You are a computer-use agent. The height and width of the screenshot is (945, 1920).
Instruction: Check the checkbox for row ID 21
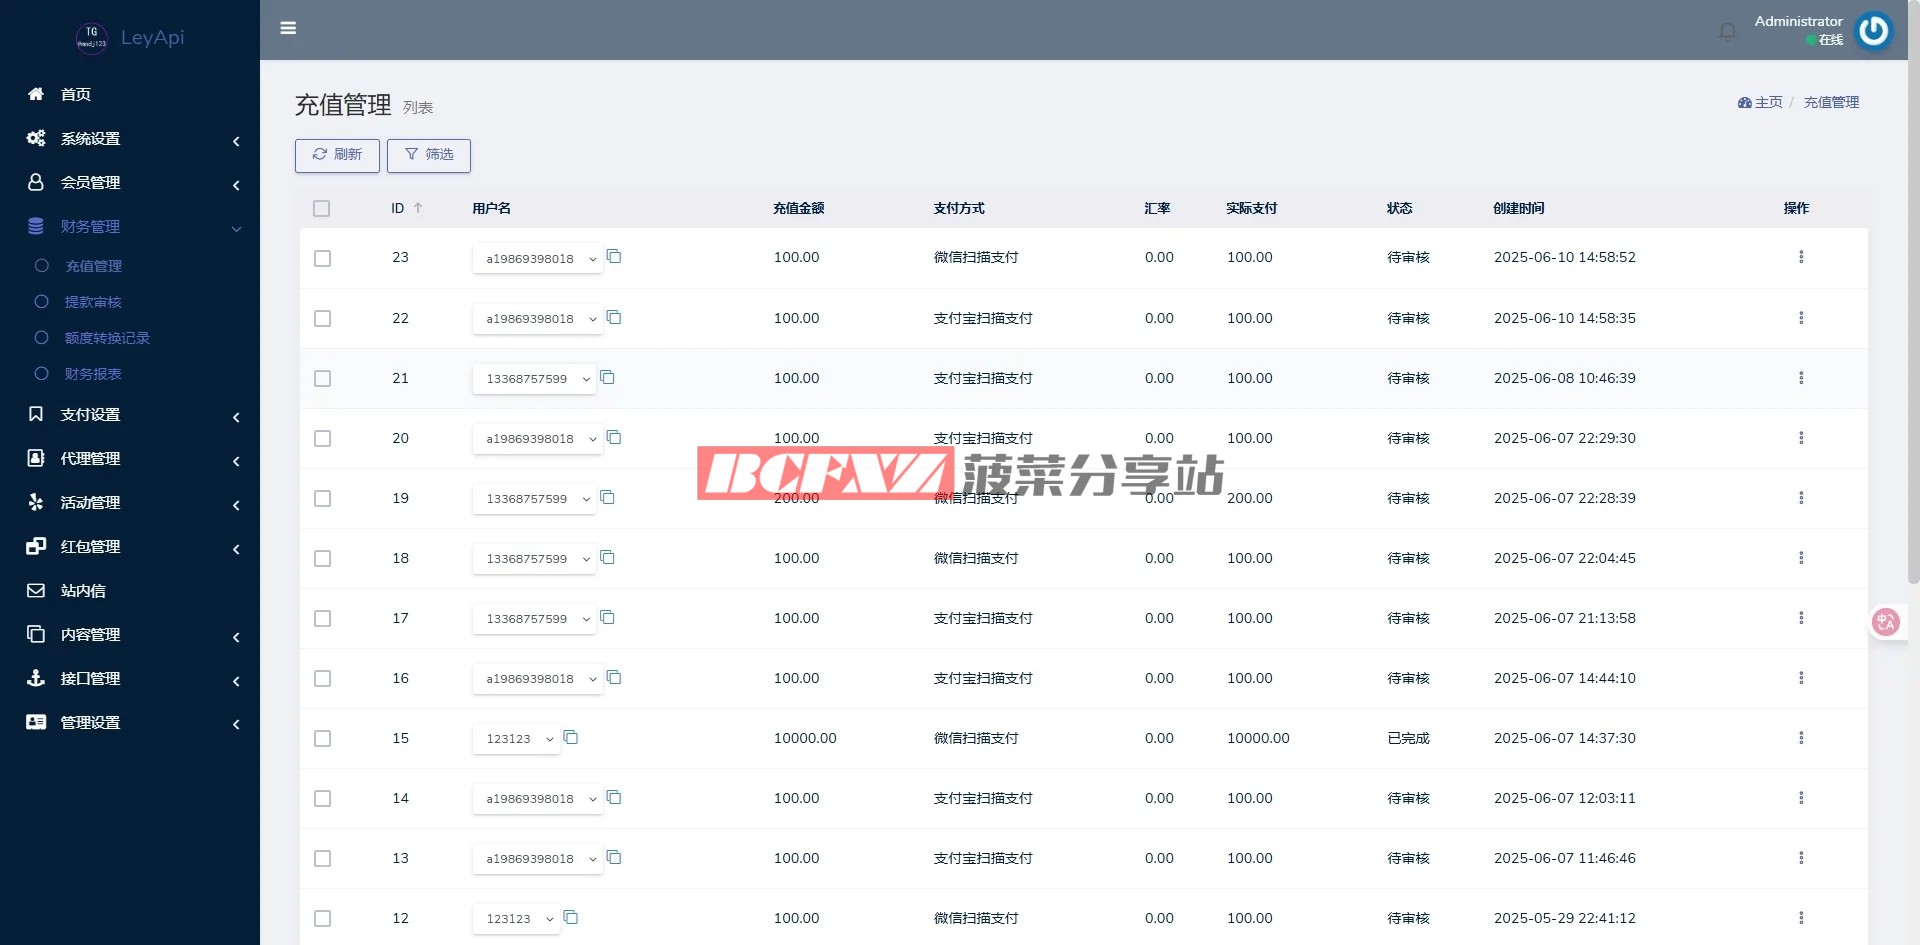(322, 378)
